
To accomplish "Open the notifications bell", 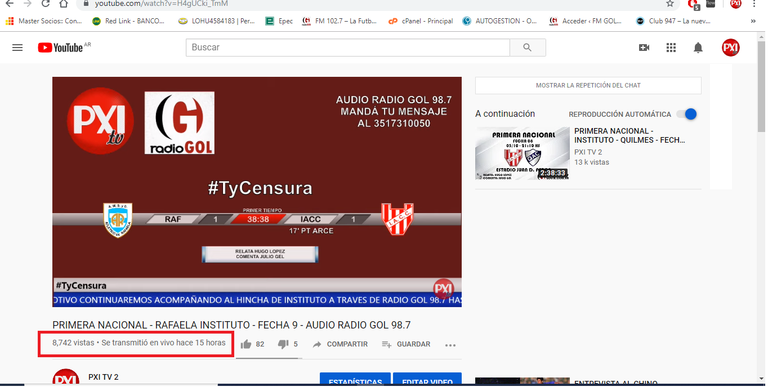I will tap(698, 48).
